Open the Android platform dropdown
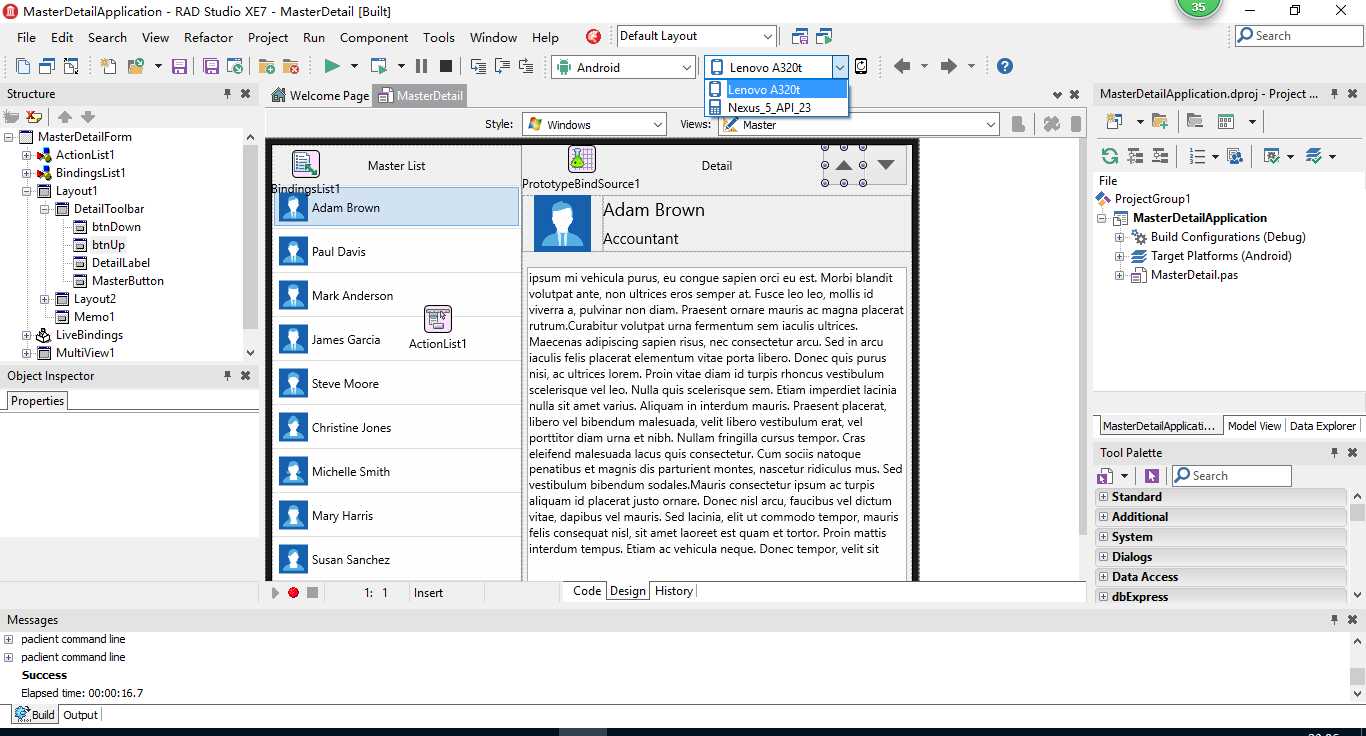Image resolution: width=1366 pixels, height=736 pixels. coord(686,67)
